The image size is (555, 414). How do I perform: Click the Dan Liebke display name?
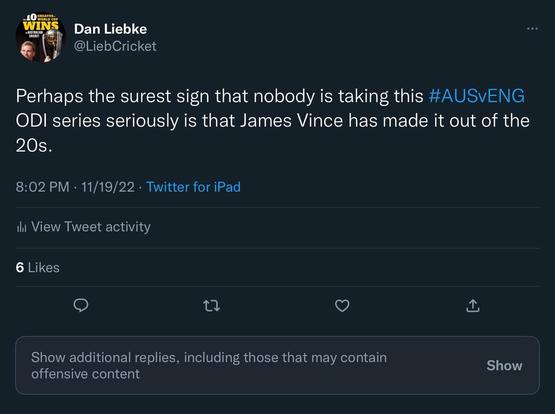pyautogui.click(x=110, y=29)
